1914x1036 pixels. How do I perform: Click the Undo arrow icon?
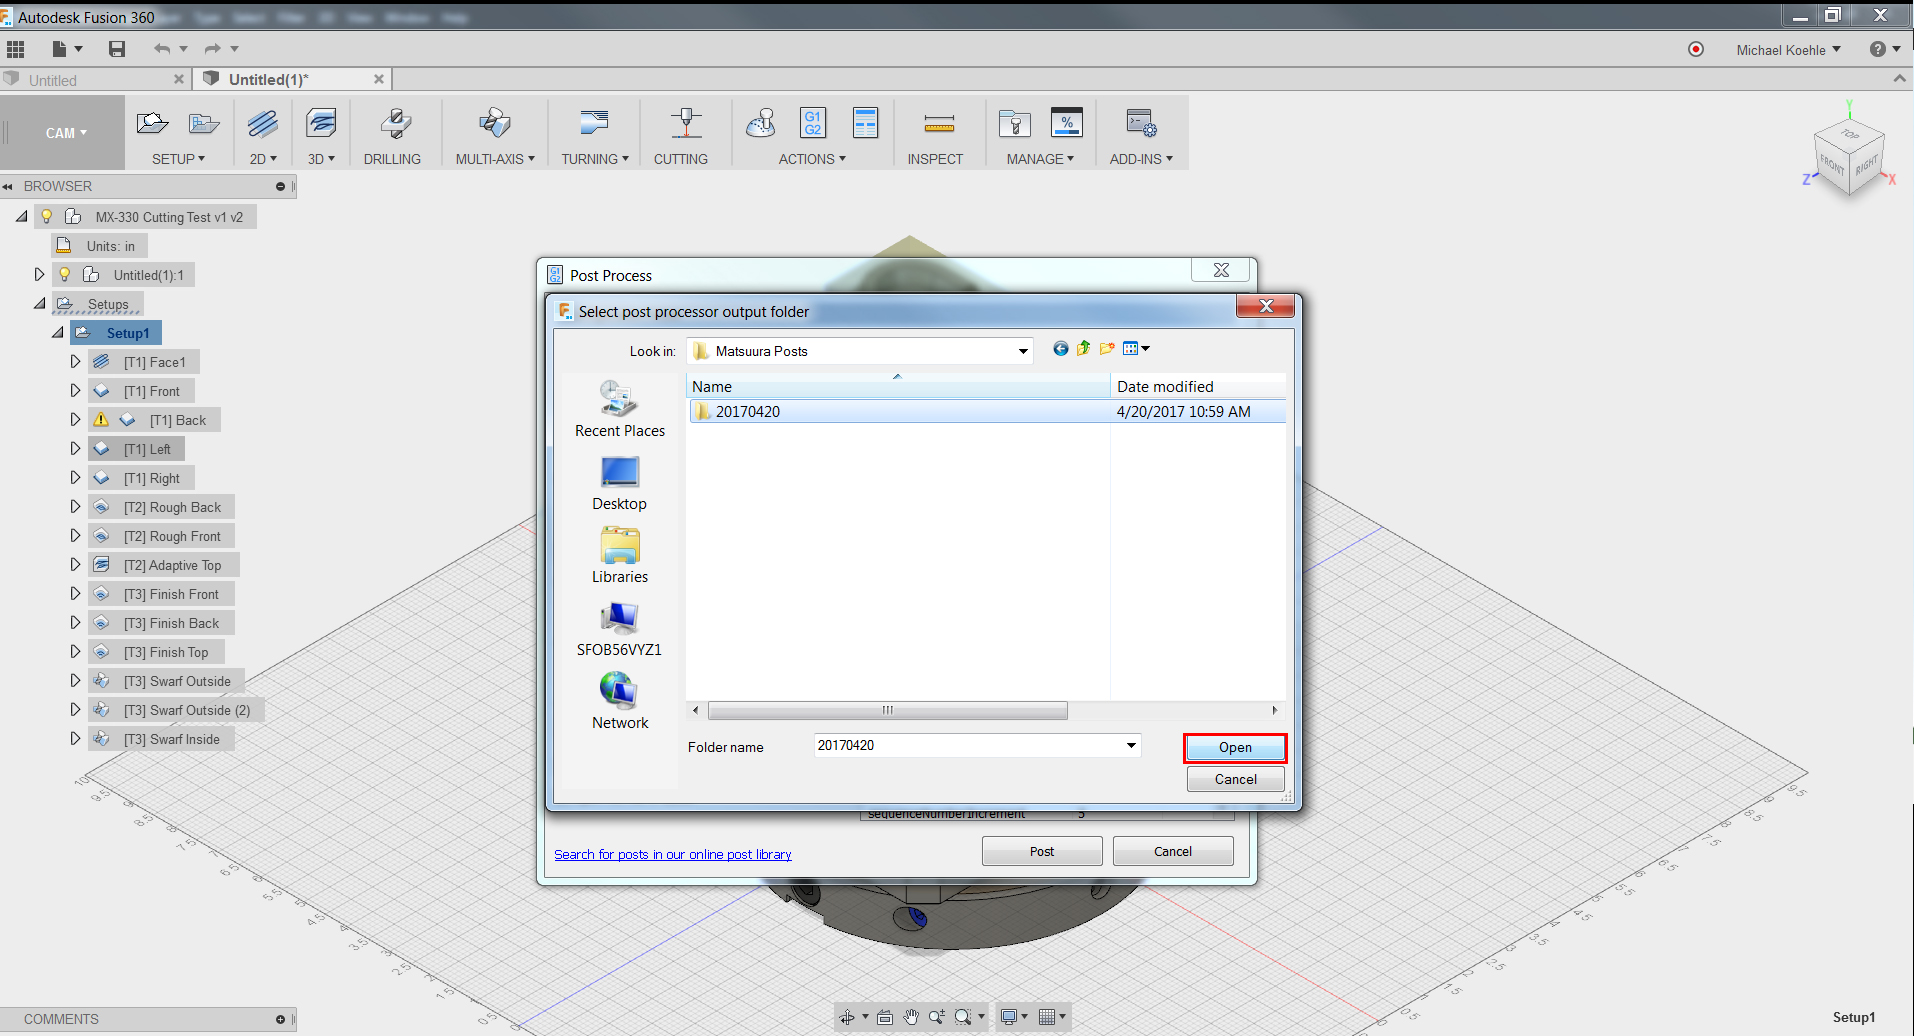pyautogui.click(x=162, y=49)
